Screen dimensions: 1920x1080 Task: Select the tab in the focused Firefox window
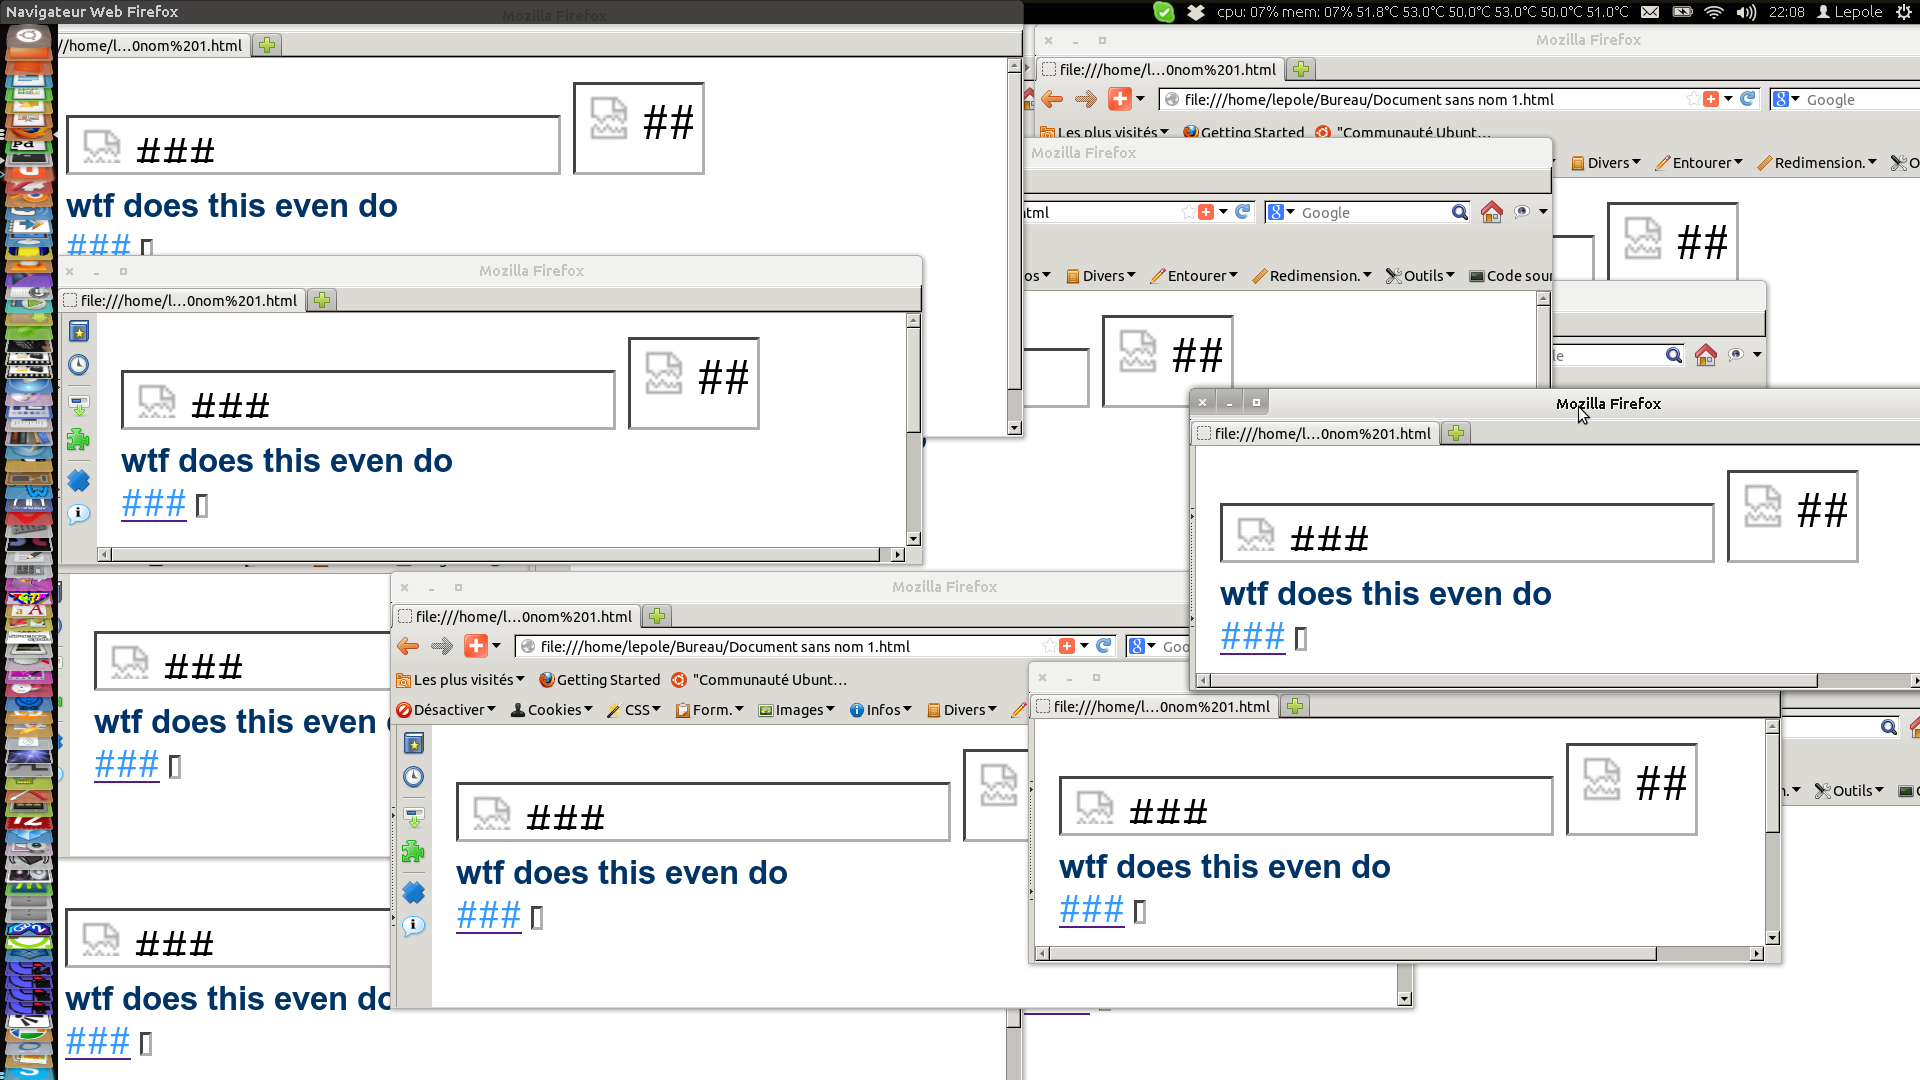click(1315, 433)
